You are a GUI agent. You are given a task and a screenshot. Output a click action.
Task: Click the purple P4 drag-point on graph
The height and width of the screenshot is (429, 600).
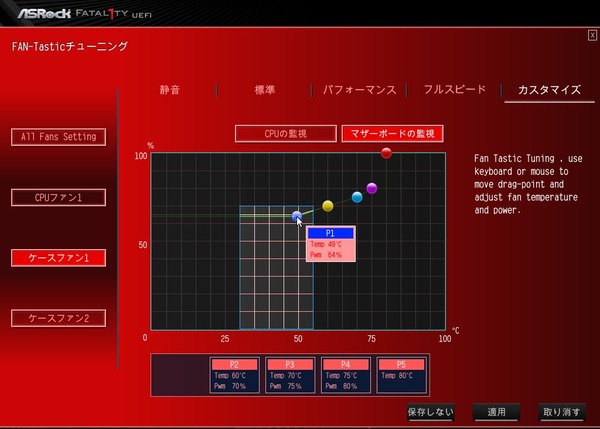pos(372,188)
